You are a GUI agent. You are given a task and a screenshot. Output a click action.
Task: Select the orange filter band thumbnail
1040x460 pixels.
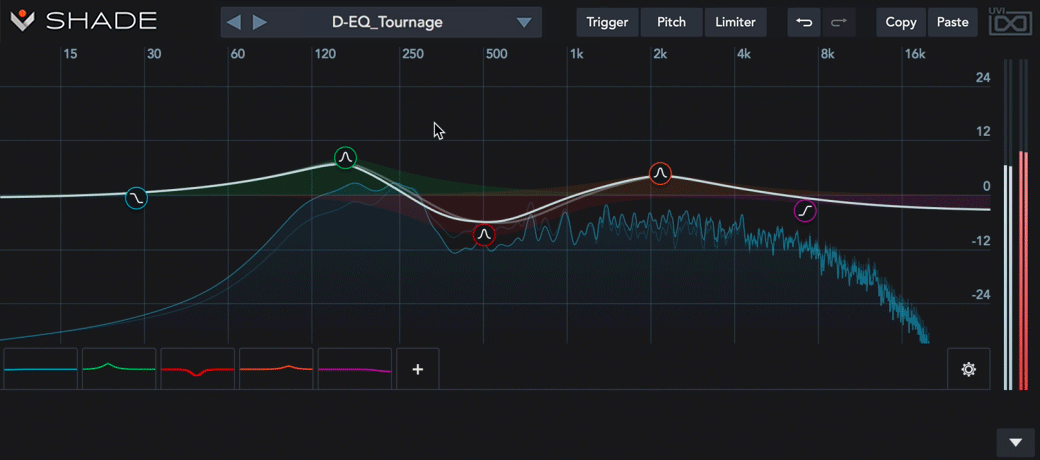[x=276, y=369]
